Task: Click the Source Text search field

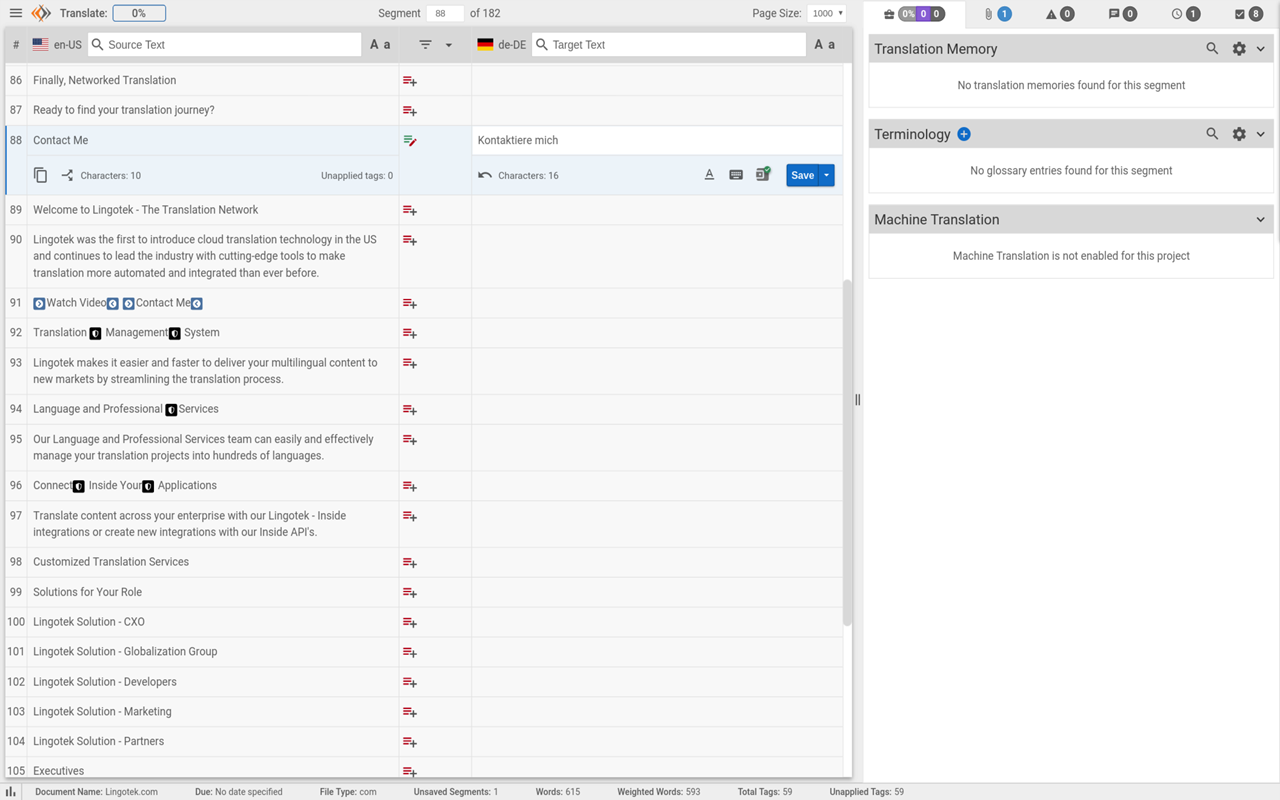Action: (225, 45)
